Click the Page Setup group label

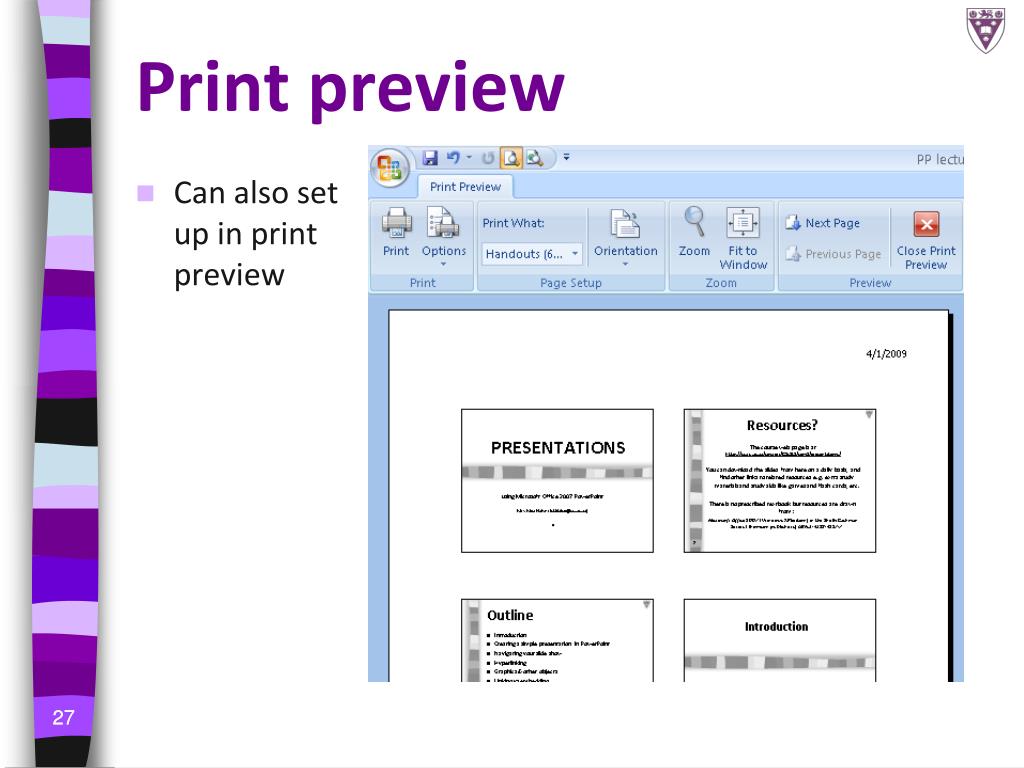(571, 283)
